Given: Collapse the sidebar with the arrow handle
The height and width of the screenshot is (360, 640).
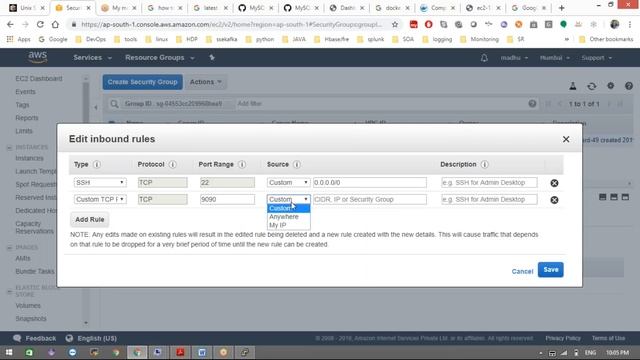Looking at the screenshot, I should pyautogui.click(x=96, y=108).
